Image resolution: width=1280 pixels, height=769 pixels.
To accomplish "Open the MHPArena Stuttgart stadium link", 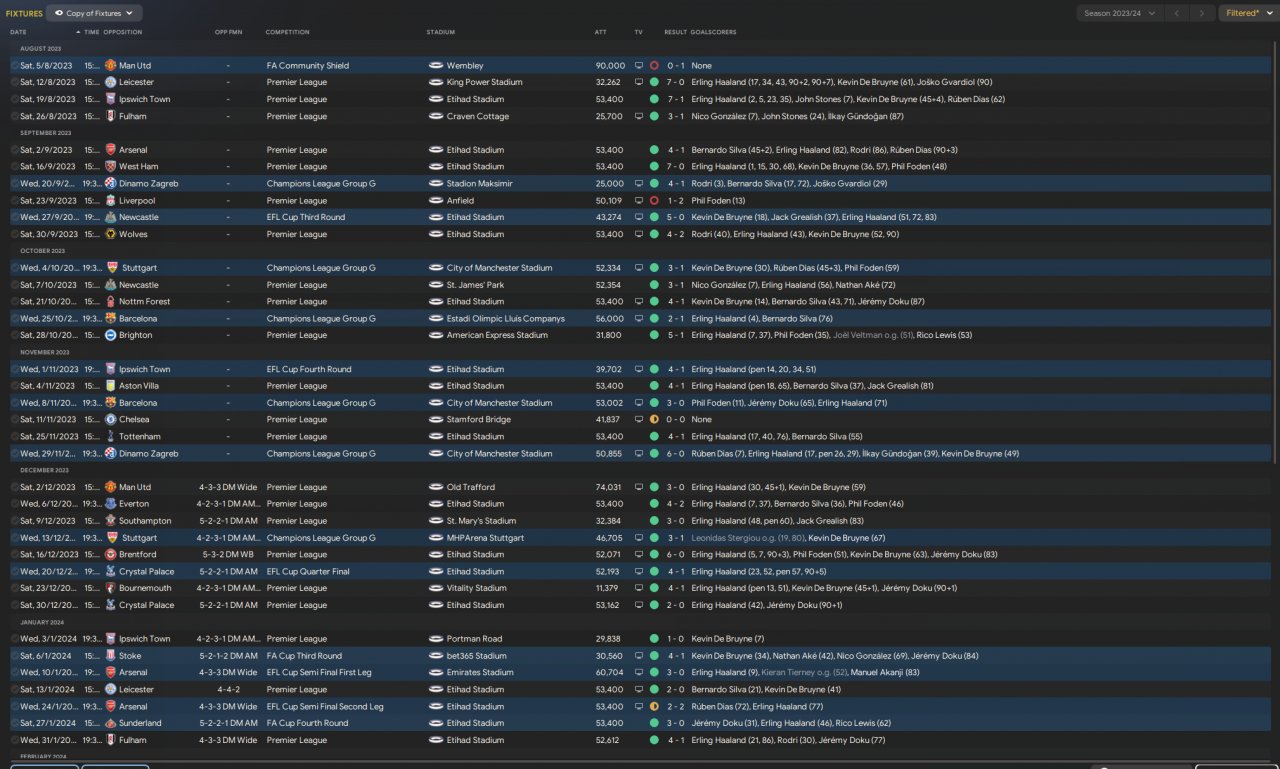I will tap(486, 538).
